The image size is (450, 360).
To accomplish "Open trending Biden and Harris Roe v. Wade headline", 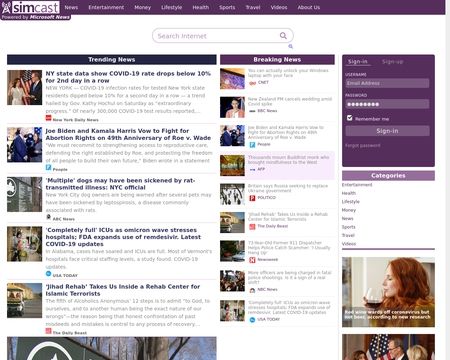I will coord(128,134).
